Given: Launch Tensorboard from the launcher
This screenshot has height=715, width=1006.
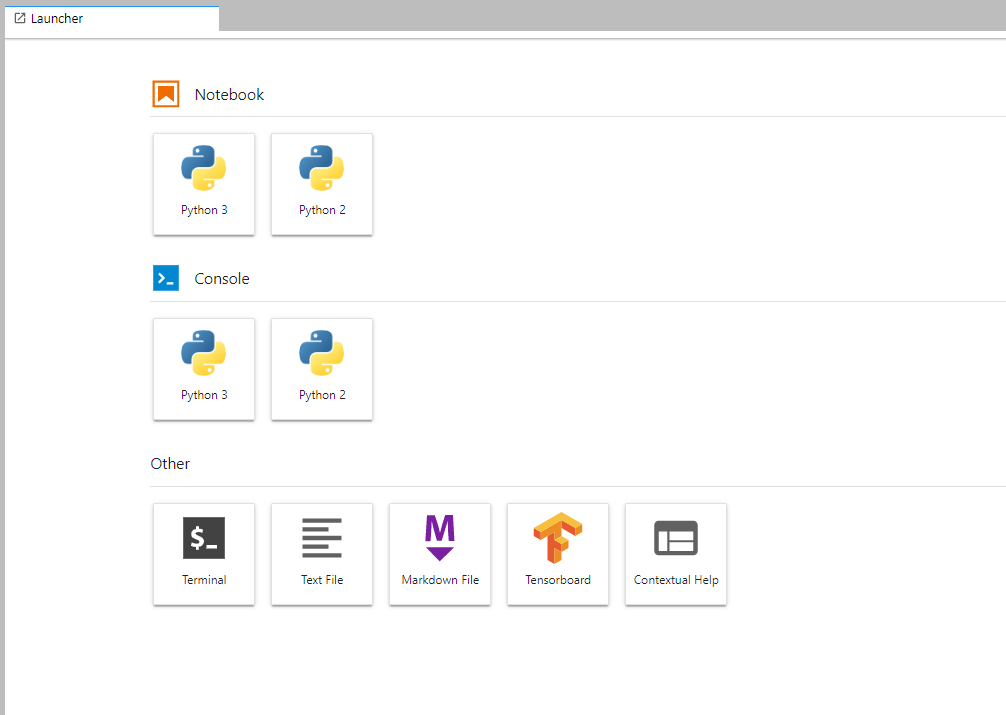Looking at the screenshot, I should pyautogui.click(x=558, y=554).
